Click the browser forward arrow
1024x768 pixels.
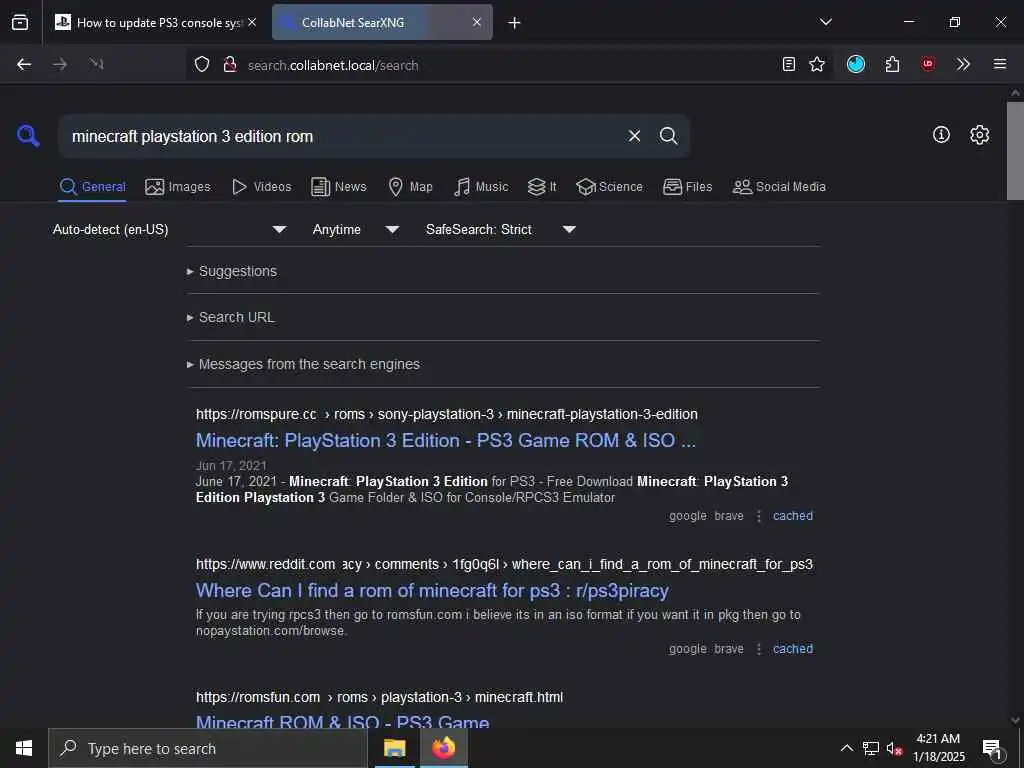pos(60,64)
